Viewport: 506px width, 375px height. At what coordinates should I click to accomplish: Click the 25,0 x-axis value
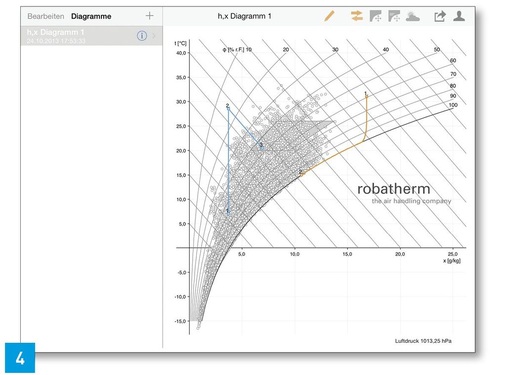click(453, 254)
